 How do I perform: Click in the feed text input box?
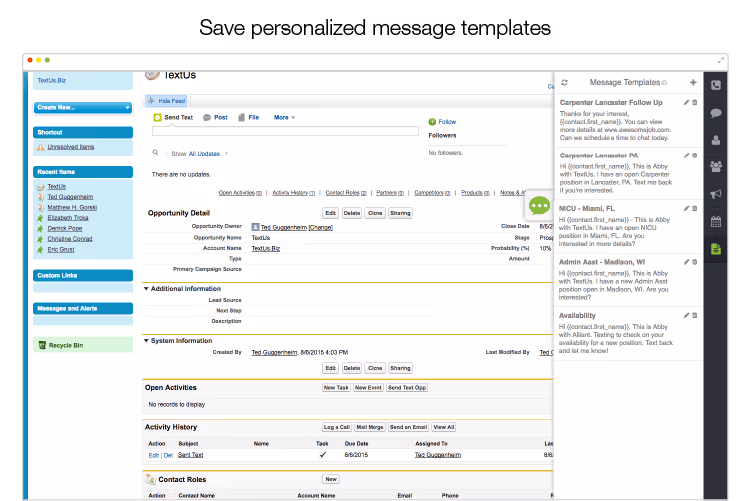(285, 131)
